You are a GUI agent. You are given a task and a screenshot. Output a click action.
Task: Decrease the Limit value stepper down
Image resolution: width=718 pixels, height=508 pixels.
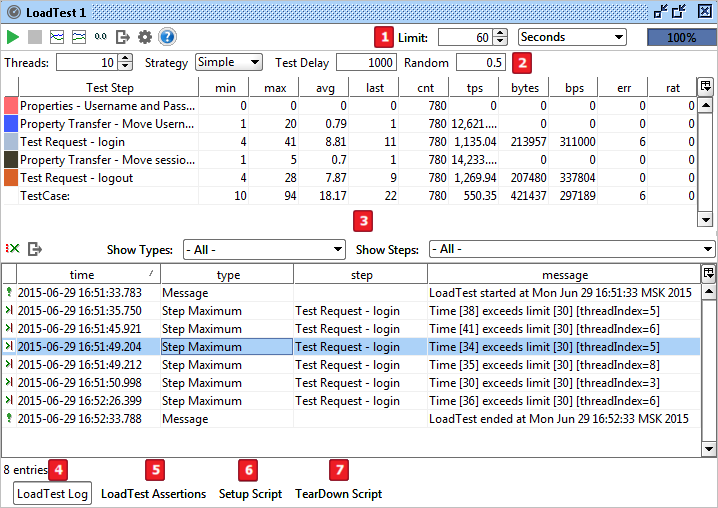click(501, 41)
